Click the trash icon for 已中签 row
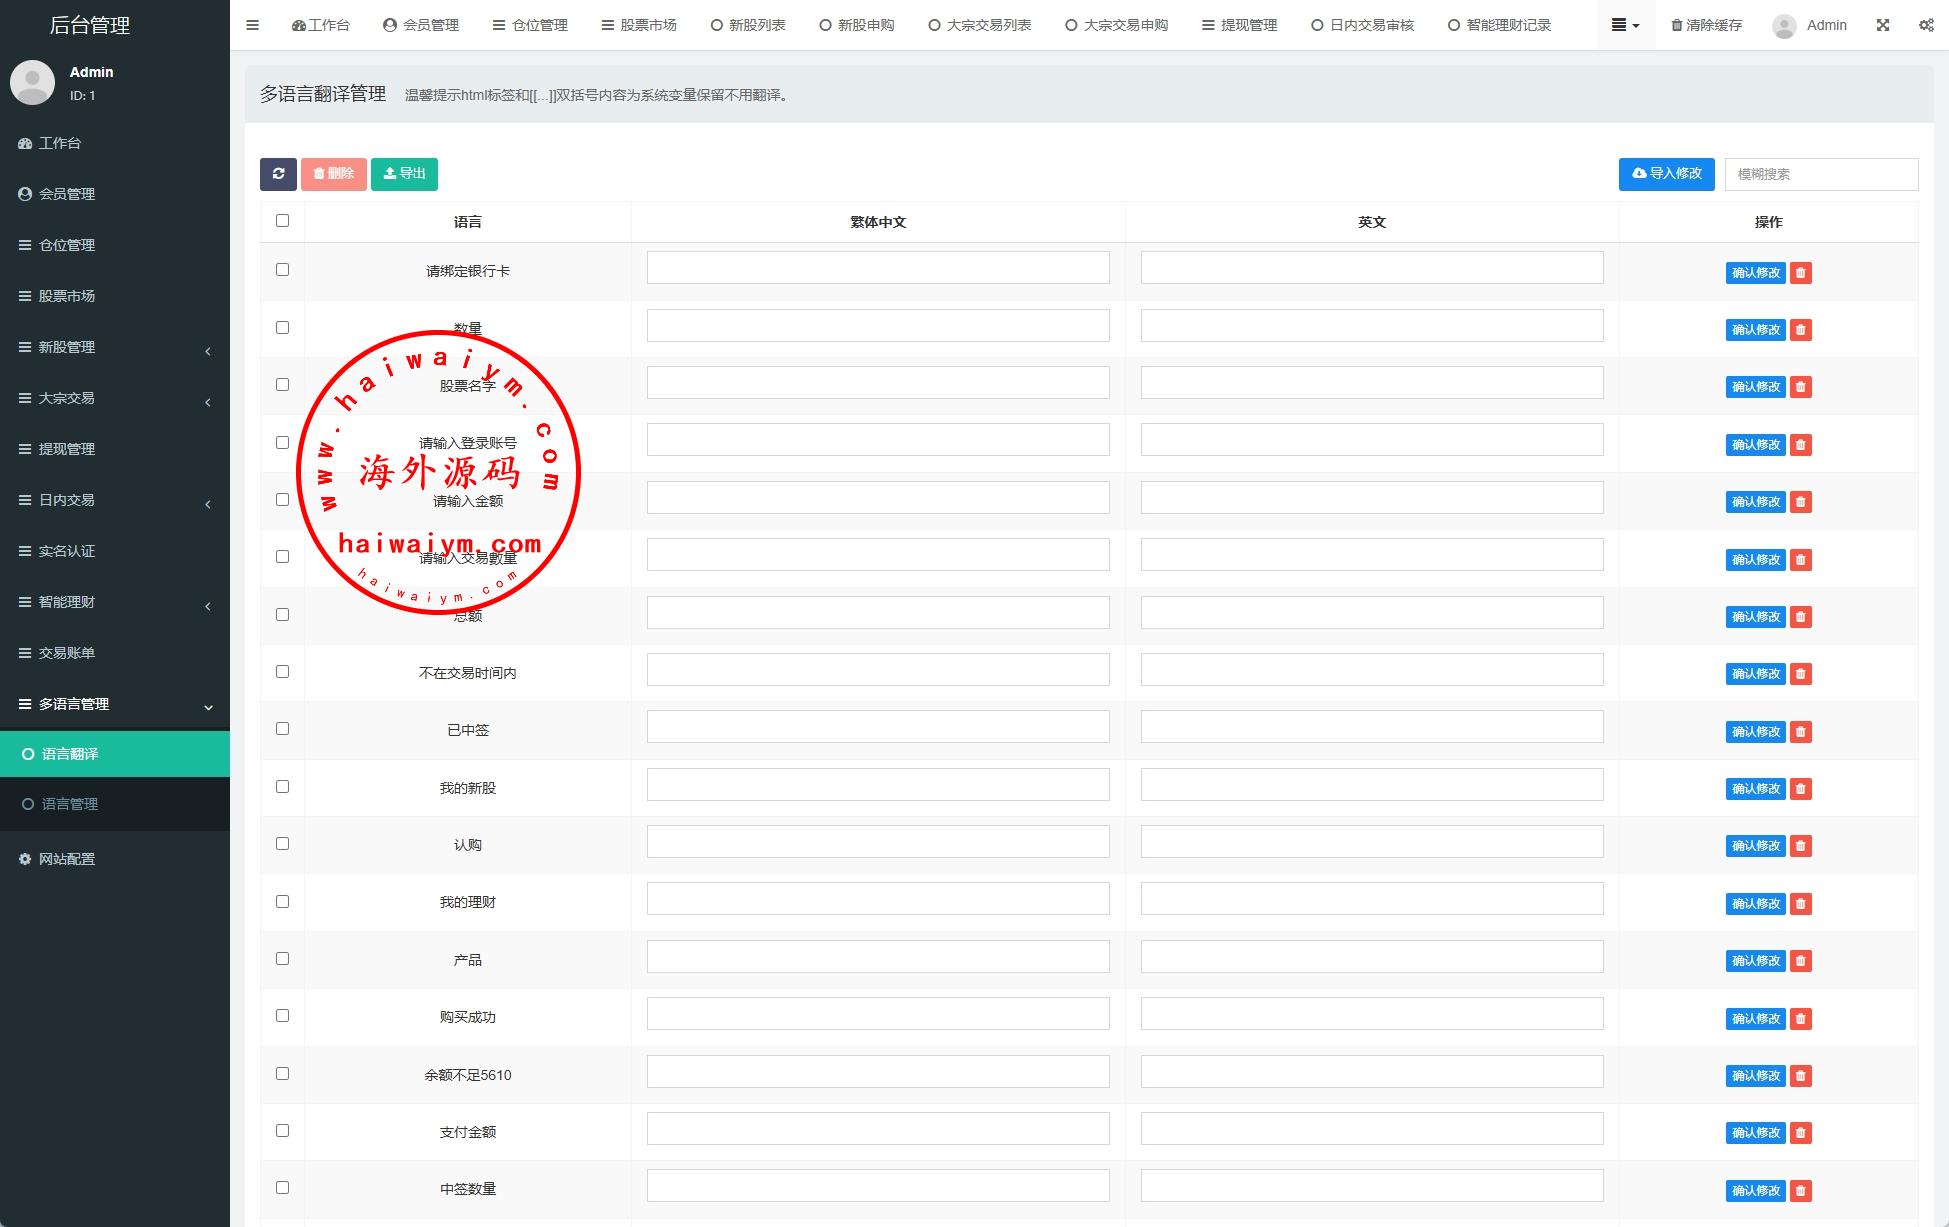Screen dimensions: 1949x1227 pyautogui.click(x=1801, y=732)
